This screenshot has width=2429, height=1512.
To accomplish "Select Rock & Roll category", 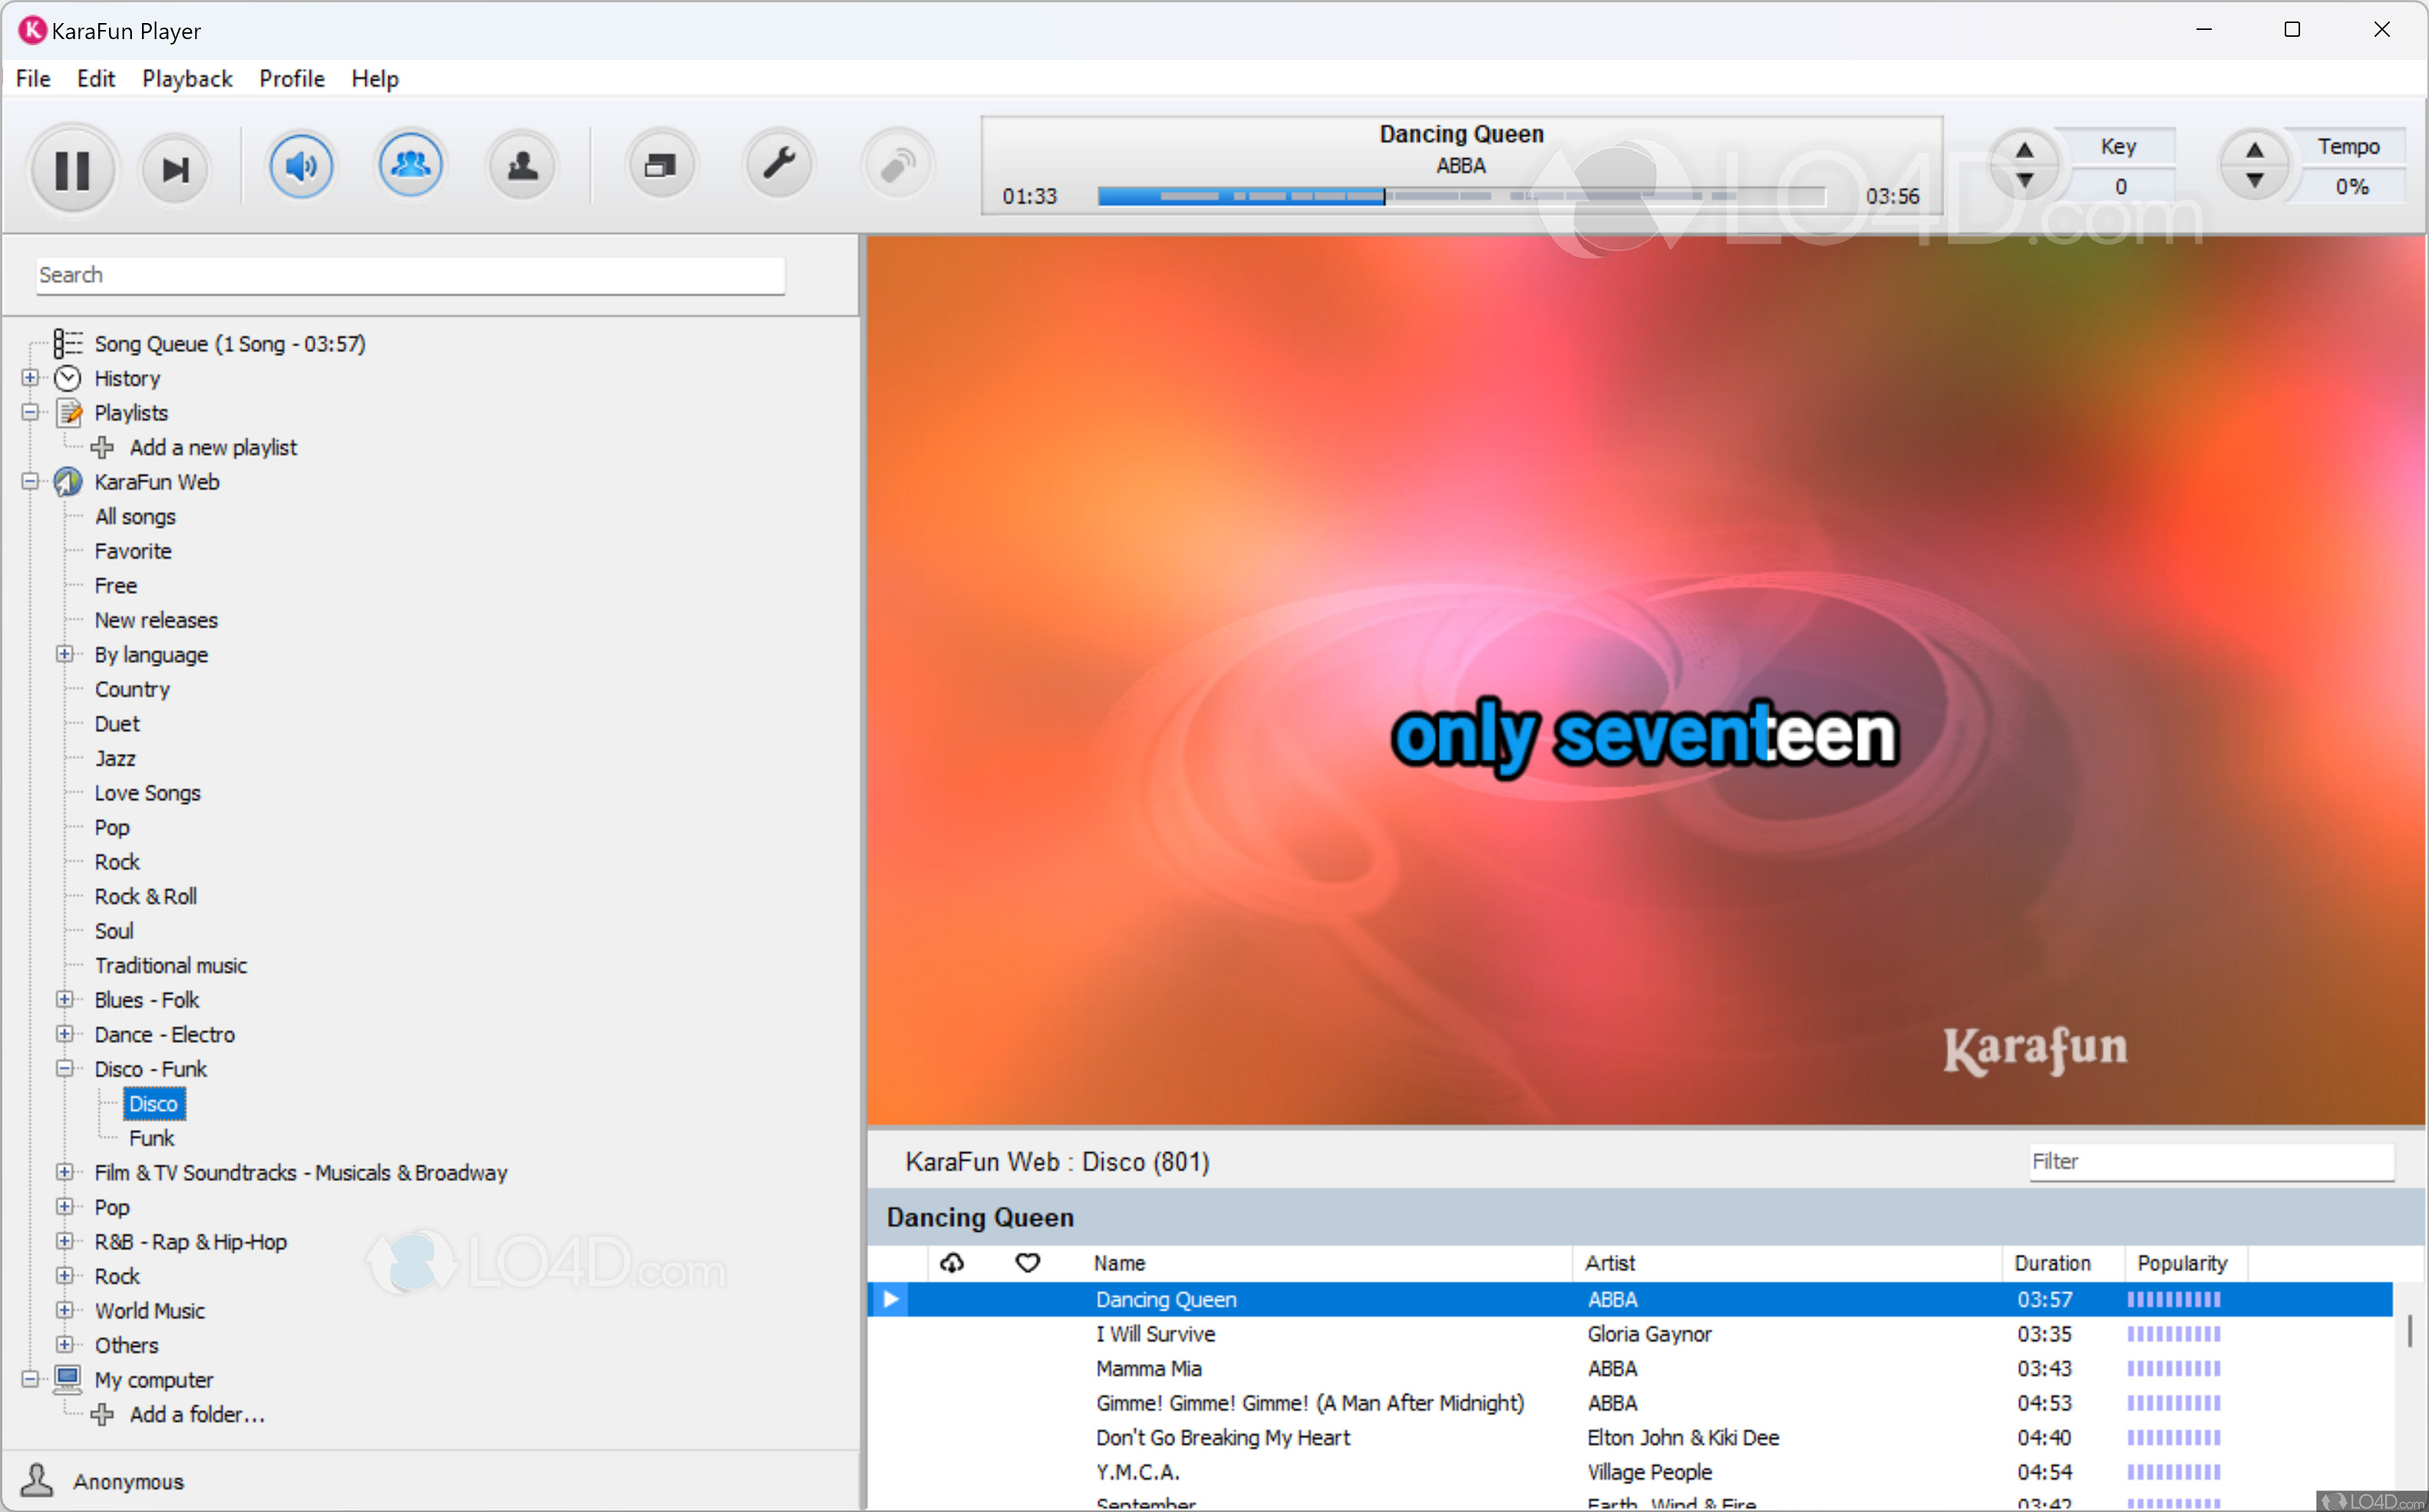I will (145, 896).
